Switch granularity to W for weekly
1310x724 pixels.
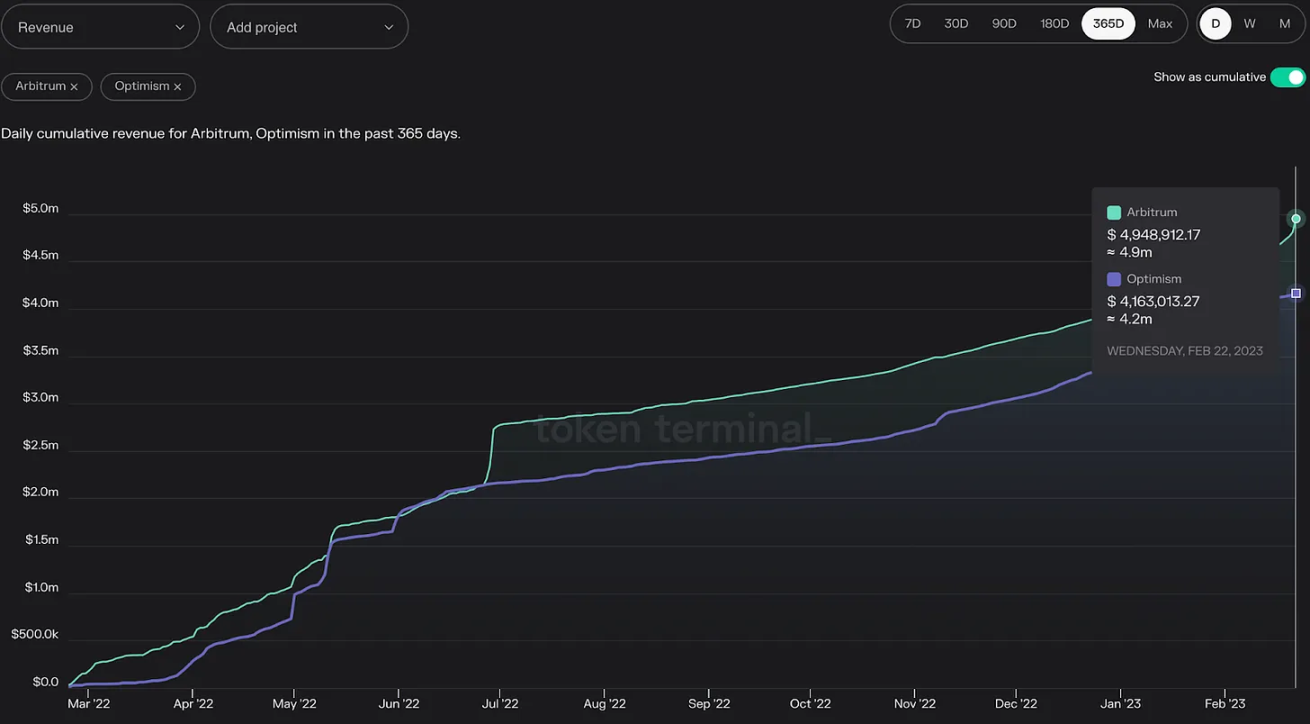(1249, 23)
